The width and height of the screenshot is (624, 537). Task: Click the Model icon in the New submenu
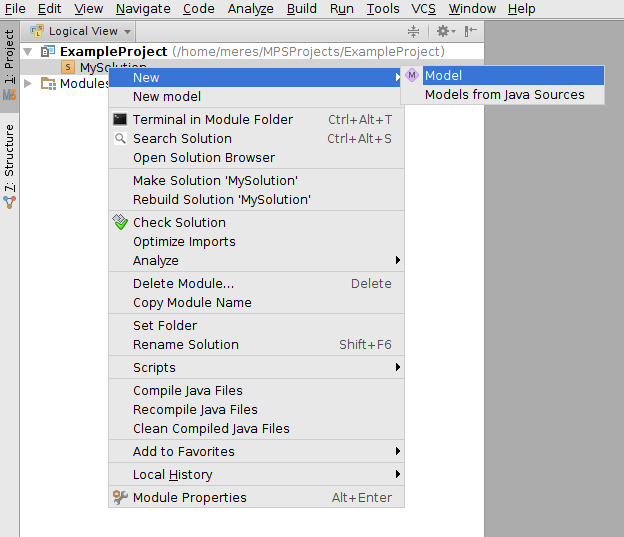(412, 75)
